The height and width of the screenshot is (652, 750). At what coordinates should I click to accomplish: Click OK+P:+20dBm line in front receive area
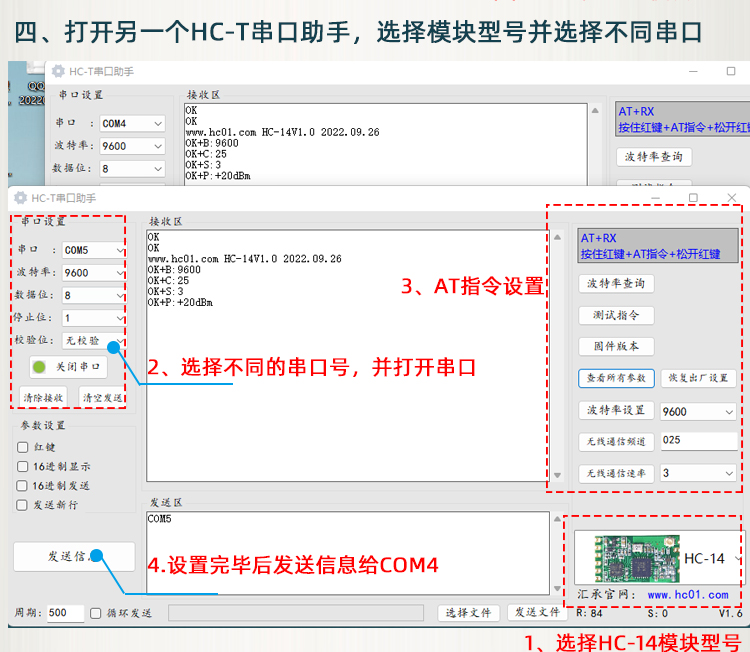coord(180,302)
